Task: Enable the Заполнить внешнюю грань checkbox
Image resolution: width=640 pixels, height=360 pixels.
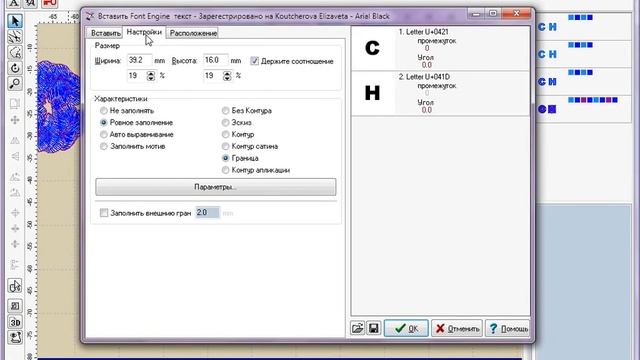Action: pyautogui.click(x=104, y=213)
